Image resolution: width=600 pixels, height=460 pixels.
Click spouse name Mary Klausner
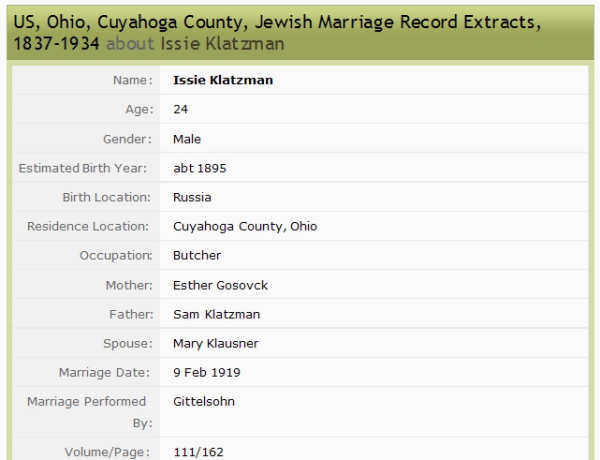(216, 343)
